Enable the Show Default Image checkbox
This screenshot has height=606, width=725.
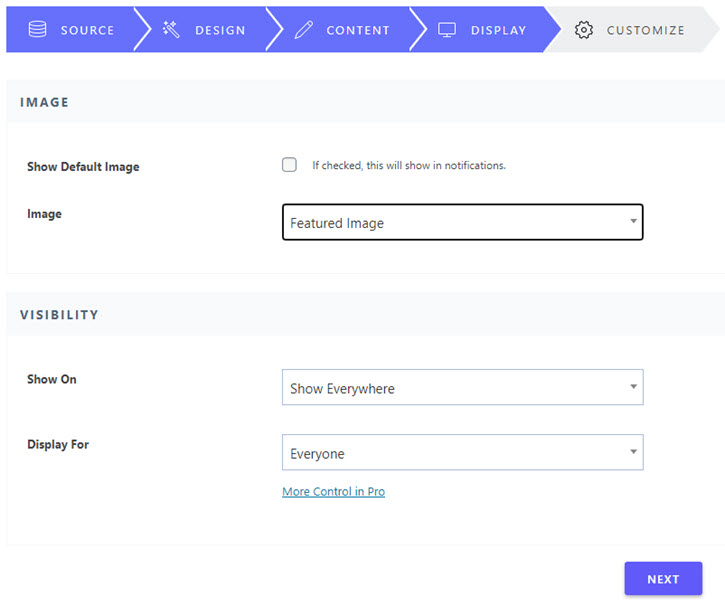(289, 165)
